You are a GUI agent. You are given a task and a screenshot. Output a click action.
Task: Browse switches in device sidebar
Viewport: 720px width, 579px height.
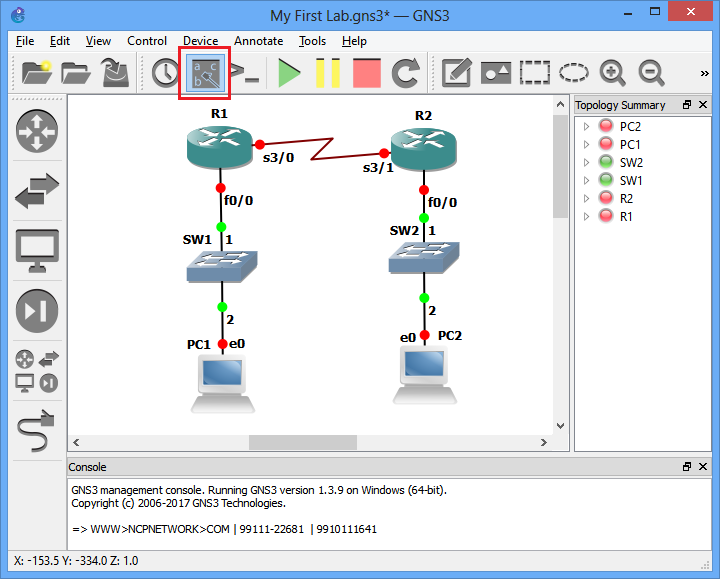(37, 191)
